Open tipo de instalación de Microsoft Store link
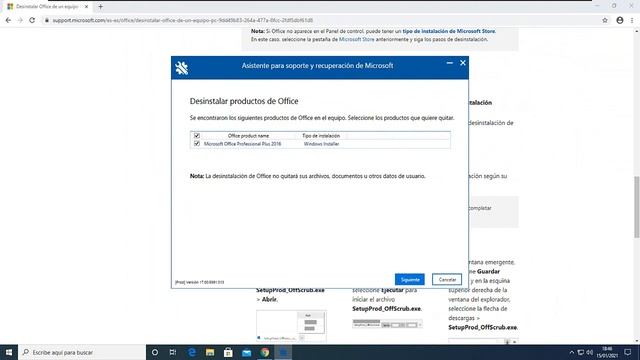The height and width of the screenshot is (360, 640). pyautogui.click(x=449, y=31)
